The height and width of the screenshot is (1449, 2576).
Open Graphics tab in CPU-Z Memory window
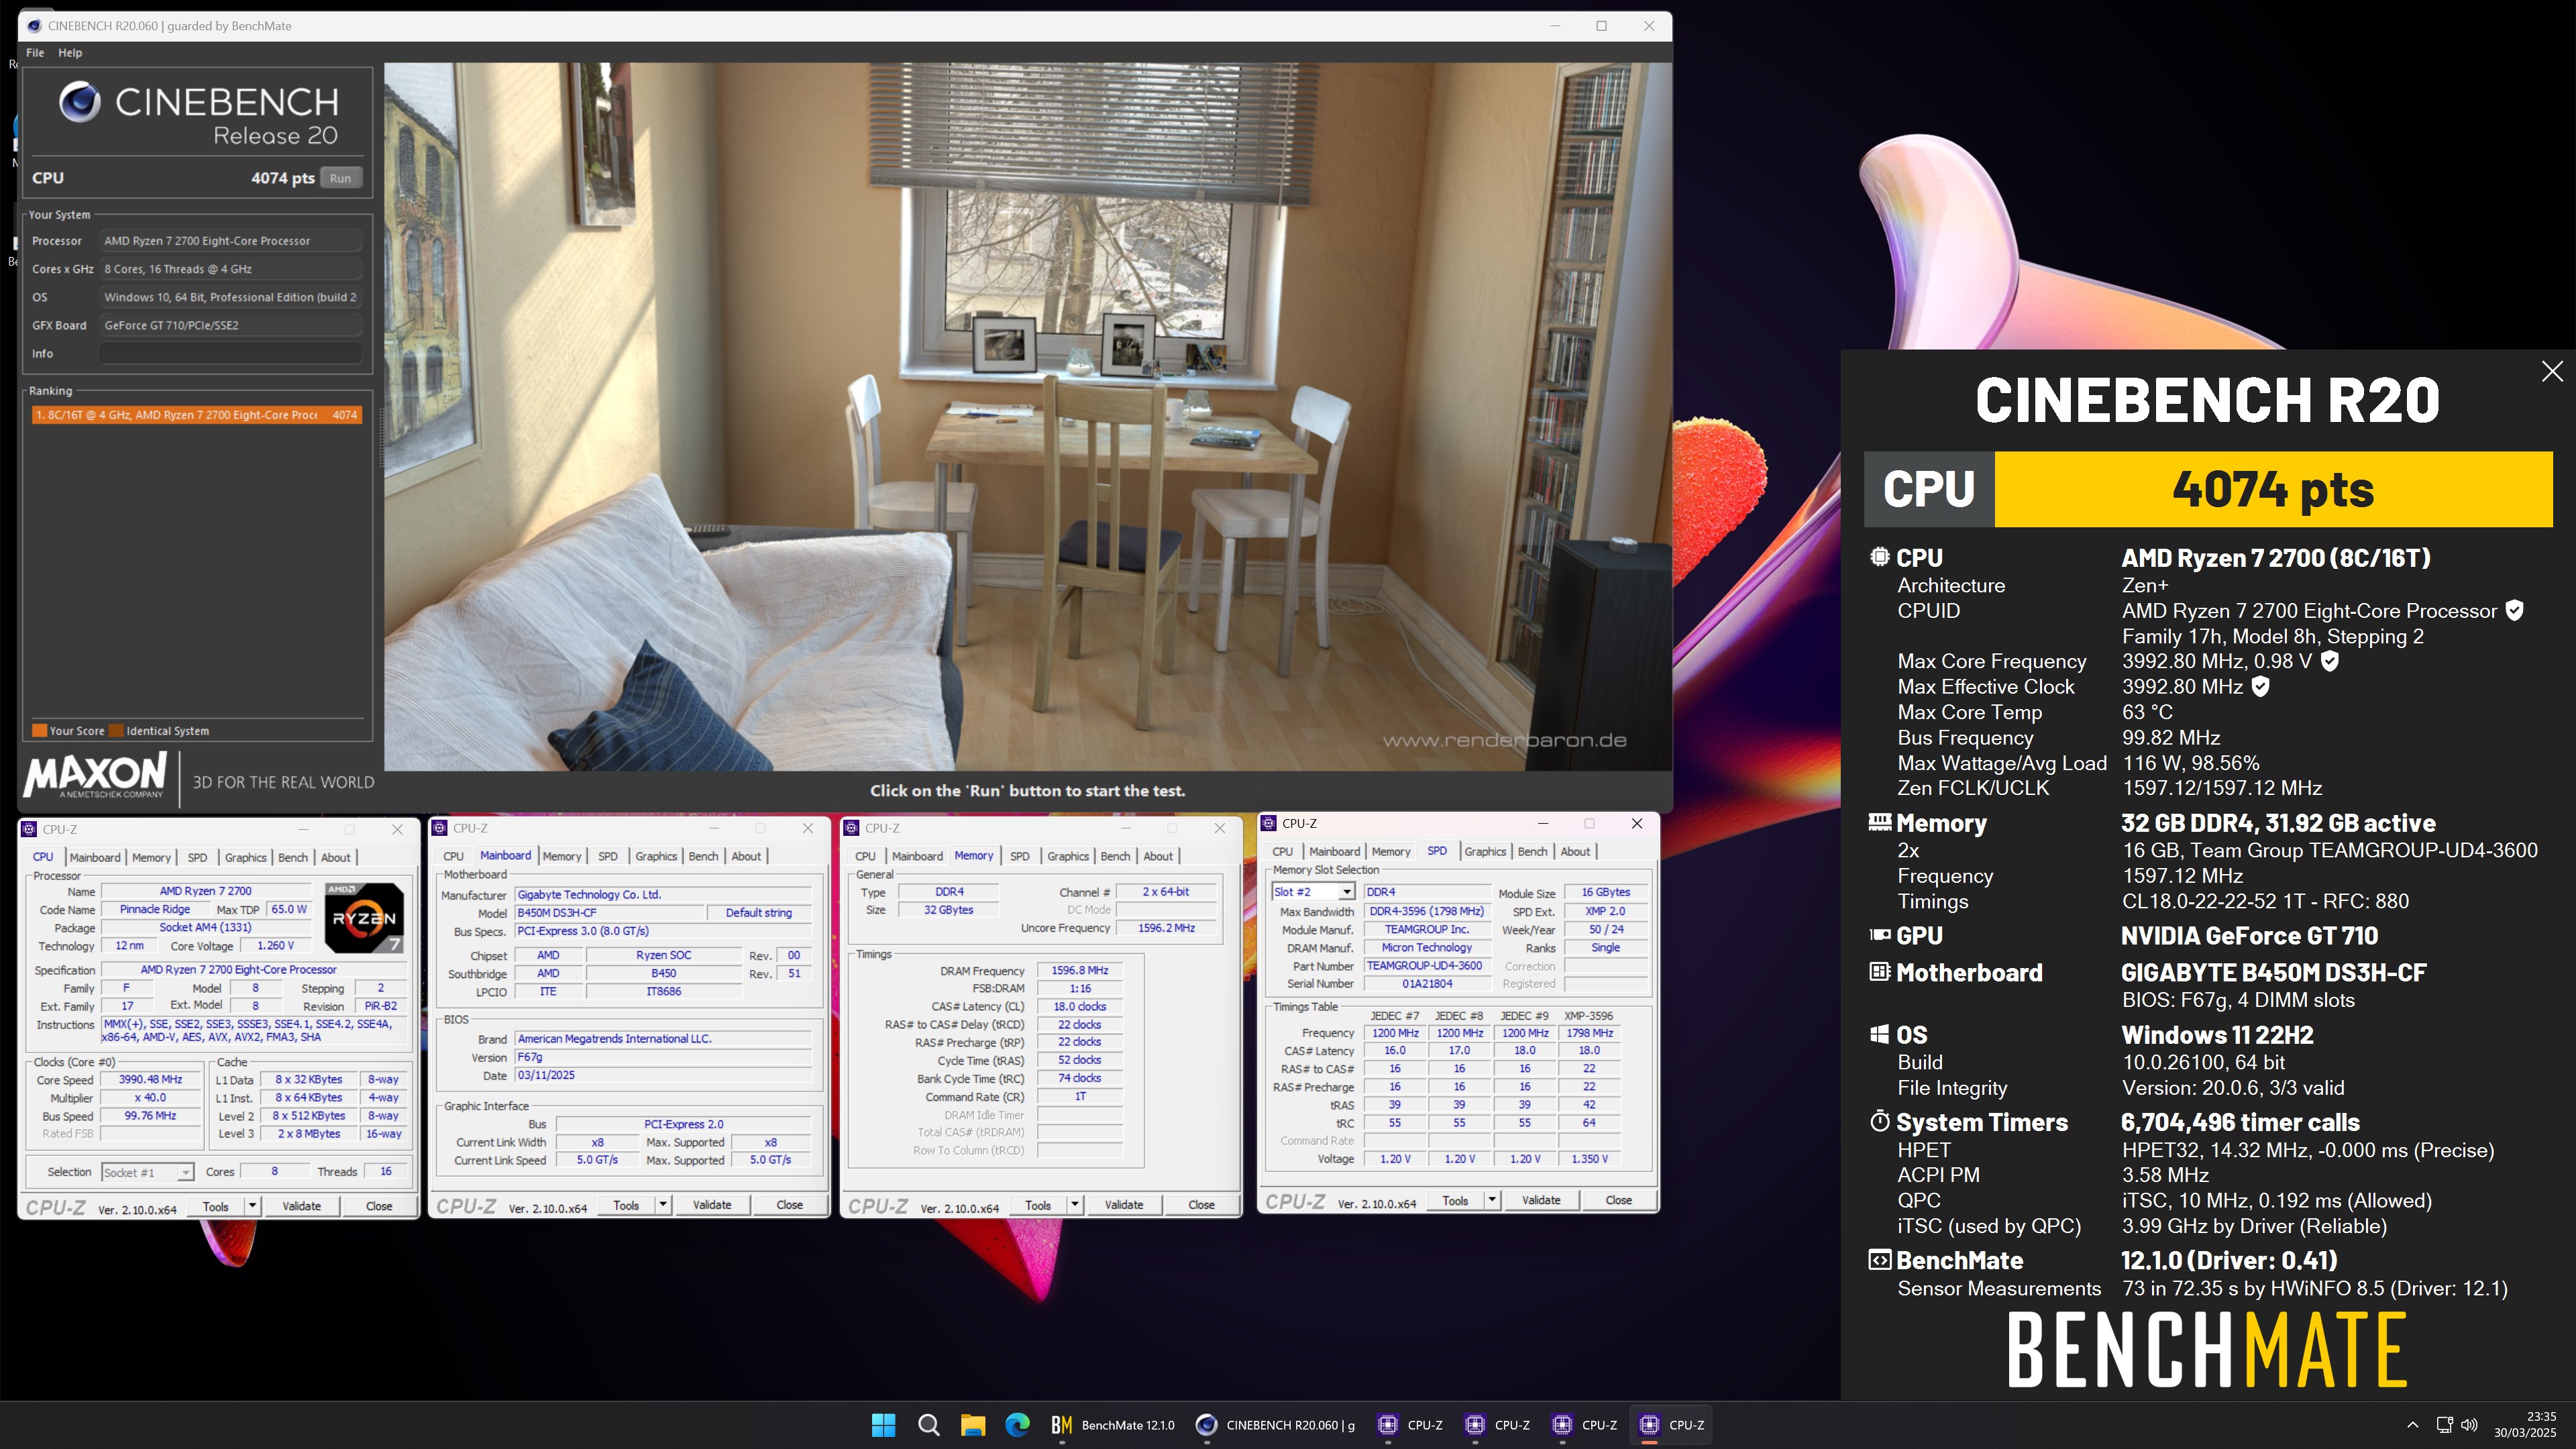1068,856
